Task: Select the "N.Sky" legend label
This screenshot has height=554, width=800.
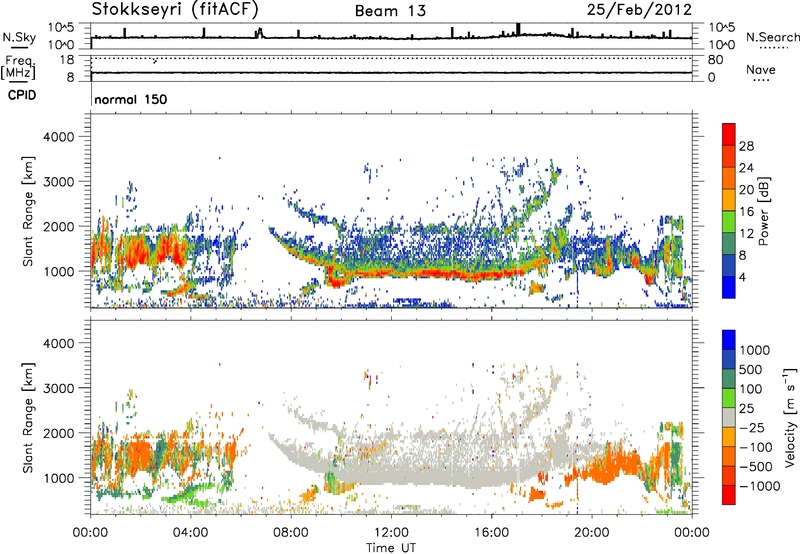Action: [x=19, y=37]
